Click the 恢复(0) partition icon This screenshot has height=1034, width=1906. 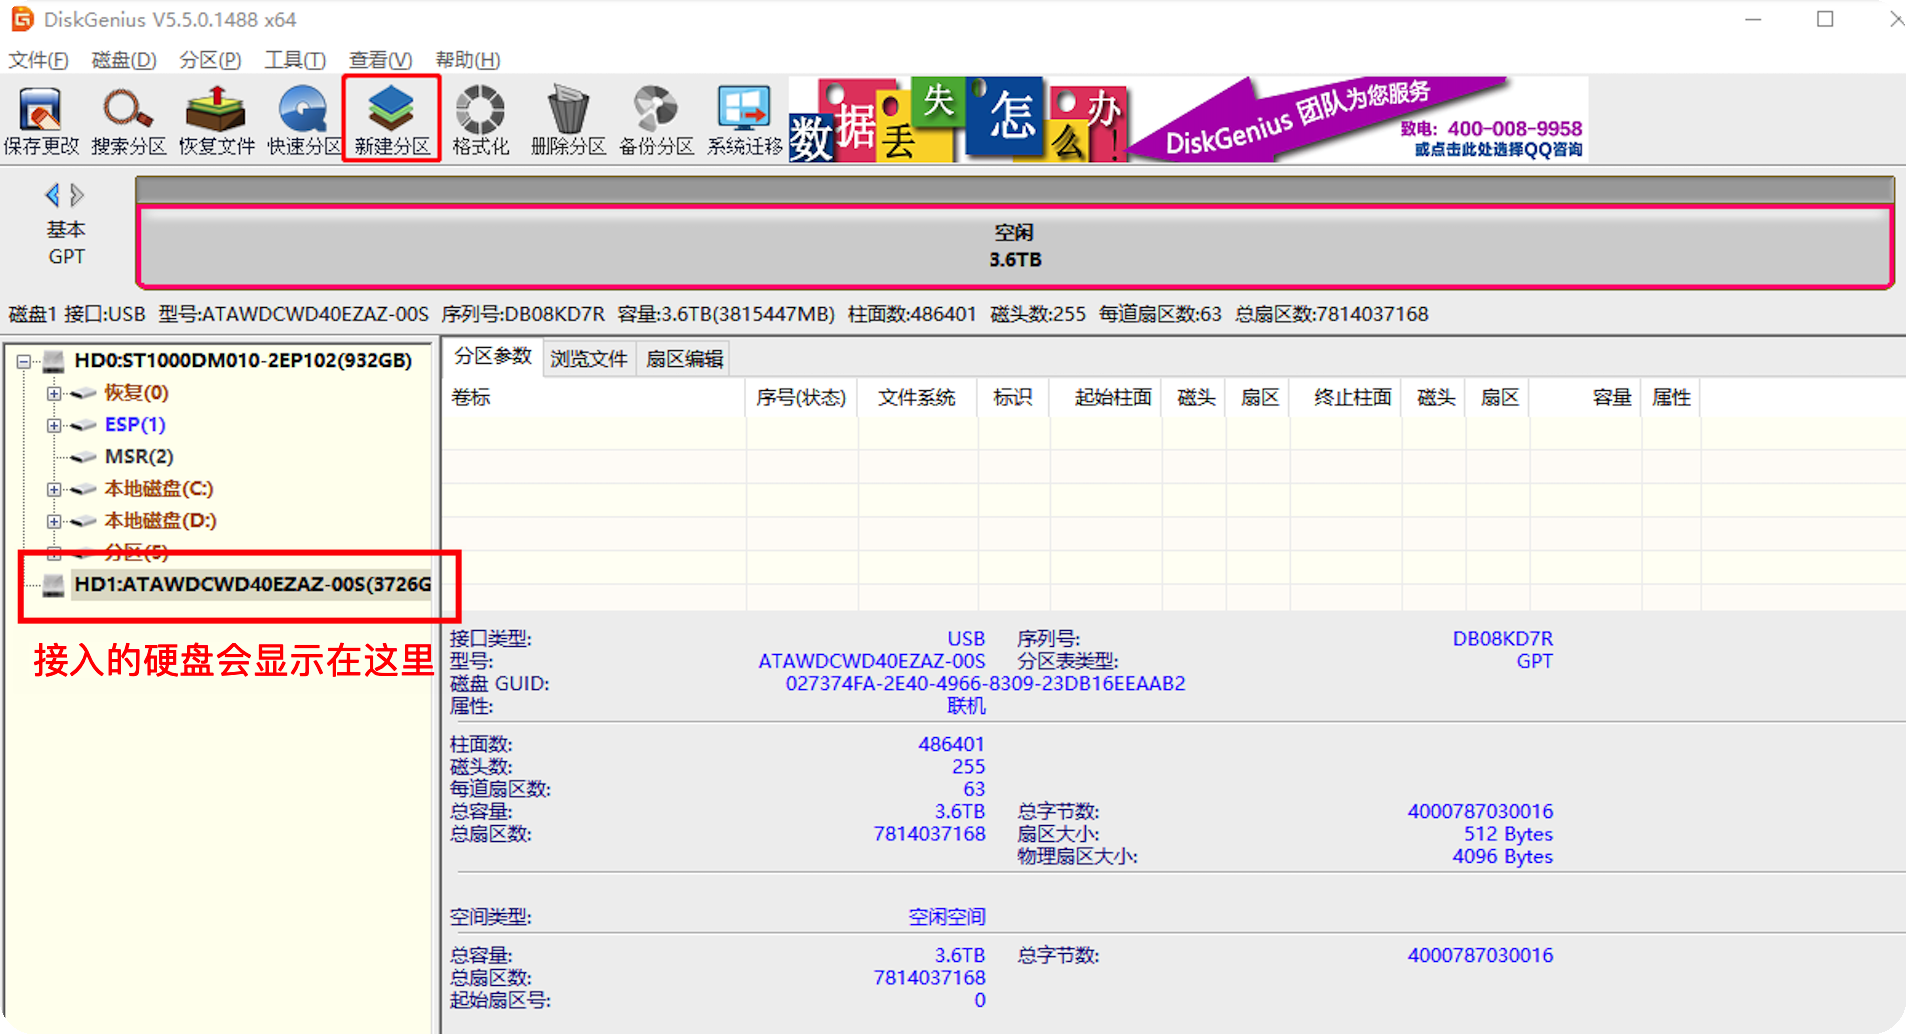[84, 393]
